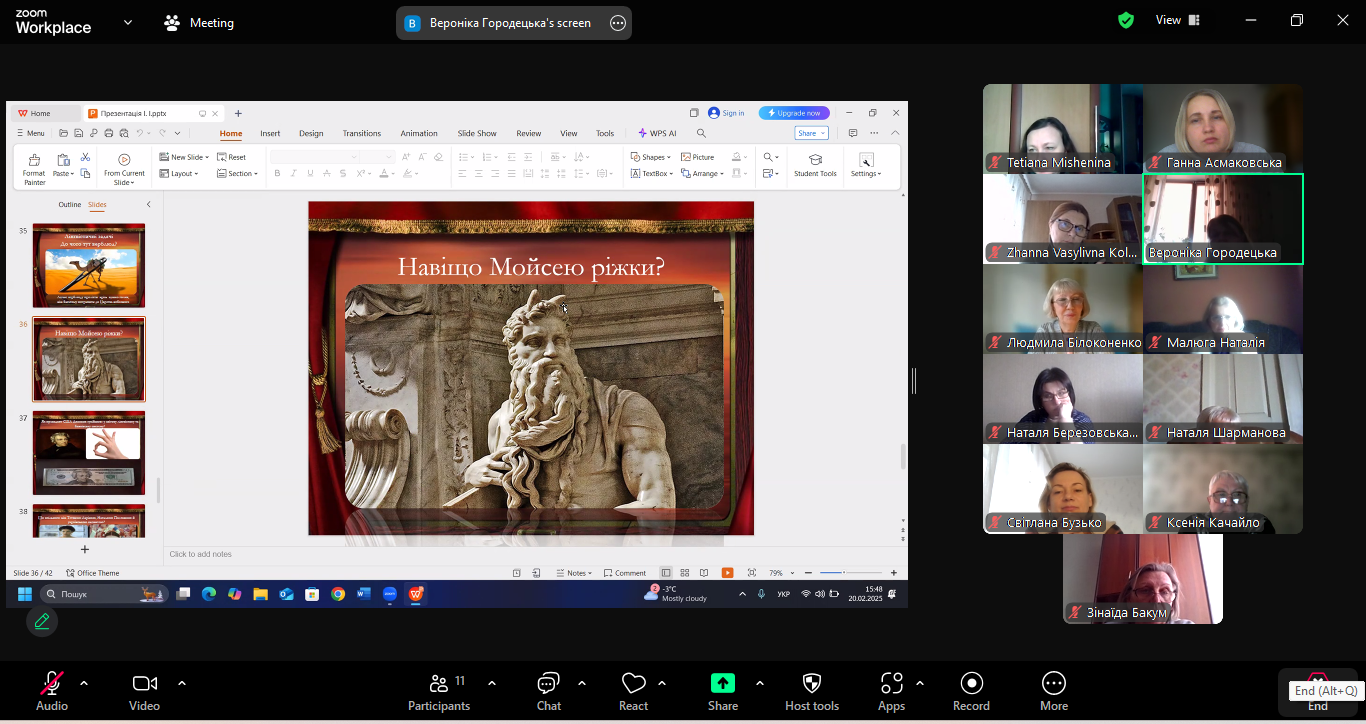Start Zoom Record
The image size is (1366, 724).
coord(971,691)
